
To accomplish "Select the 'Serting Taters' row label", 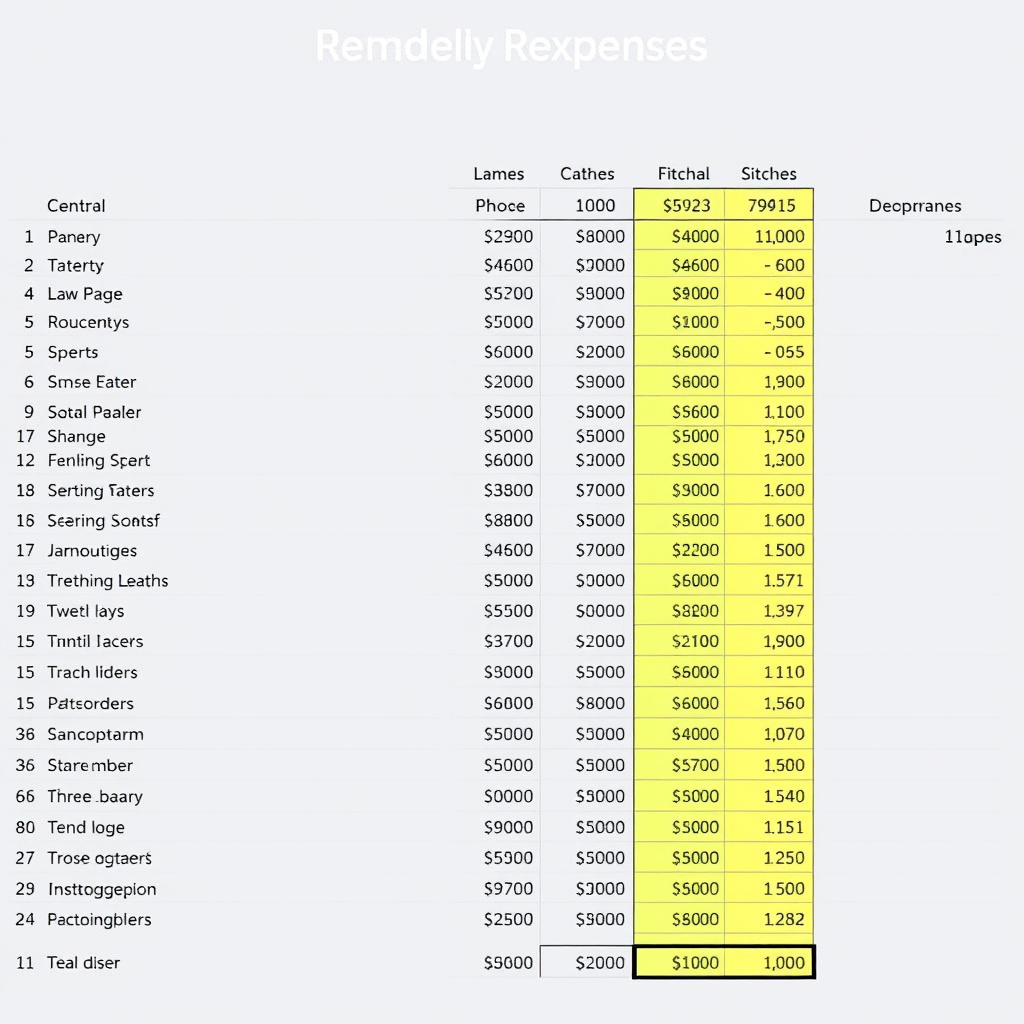I will (x=101, y=490).
